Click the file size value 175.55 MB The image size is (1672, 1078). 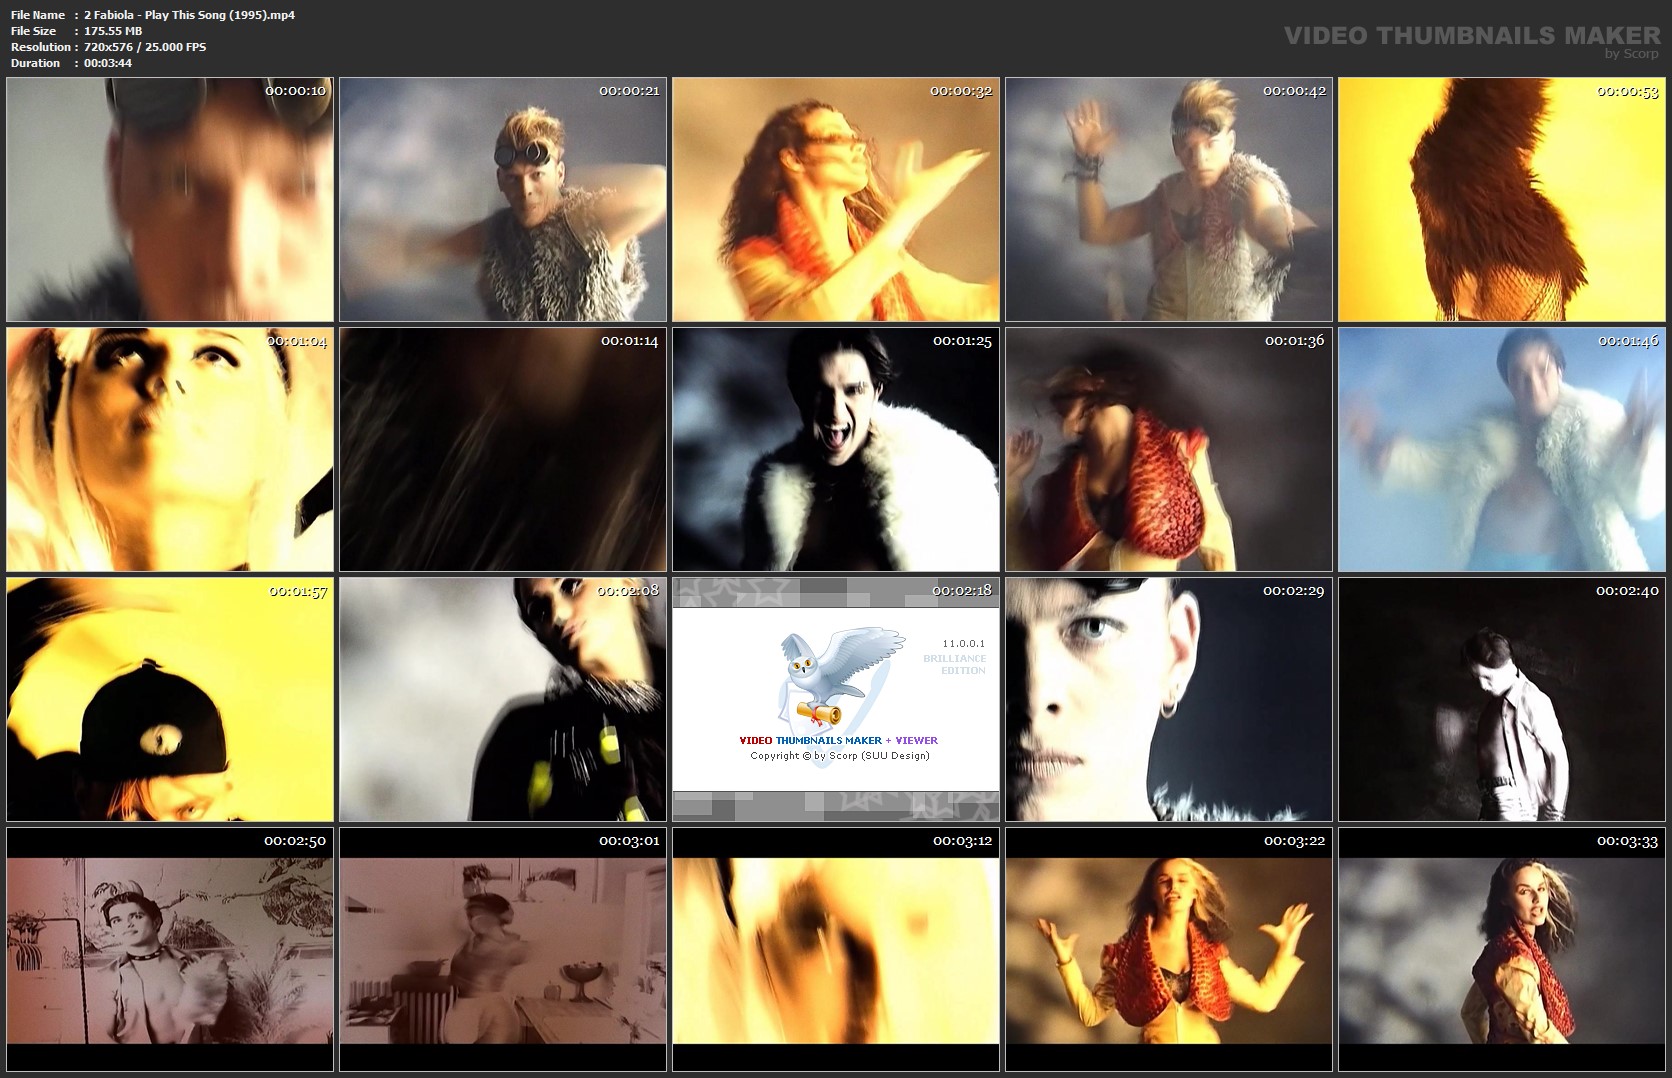pyautogui.click(x=113, y=31)
